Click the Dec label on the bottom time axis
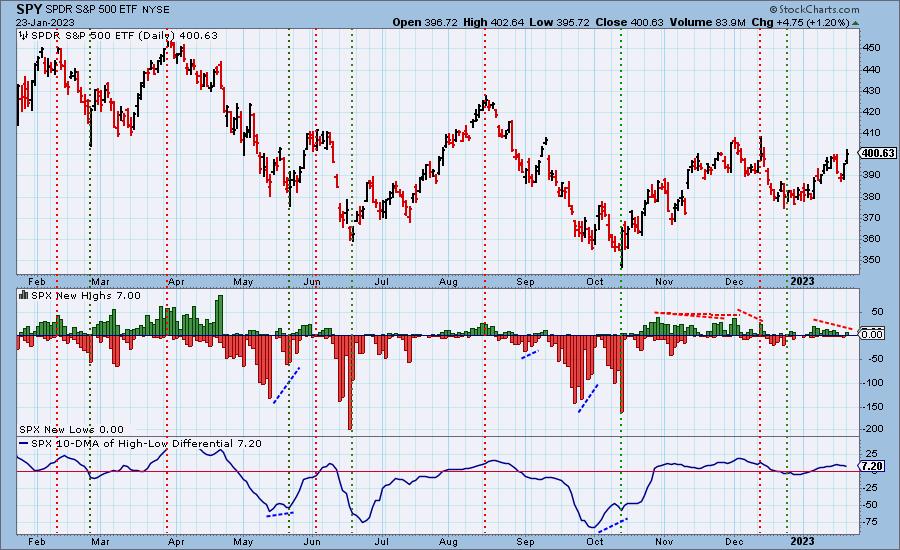 click(x=734, y=541)
